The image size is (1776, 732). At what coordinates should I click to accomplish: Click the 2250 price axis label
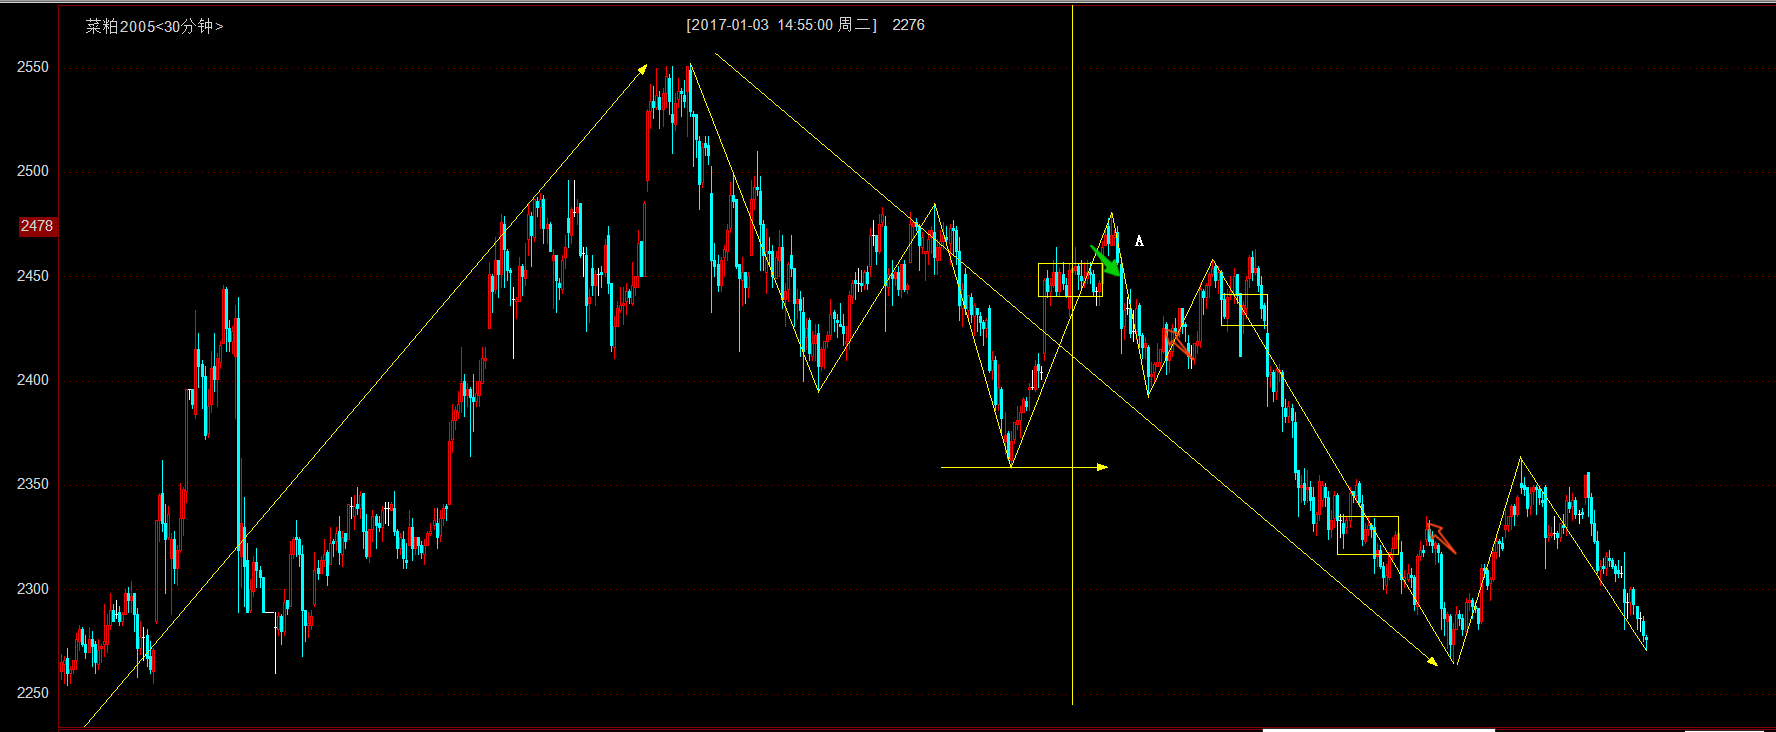33,693
